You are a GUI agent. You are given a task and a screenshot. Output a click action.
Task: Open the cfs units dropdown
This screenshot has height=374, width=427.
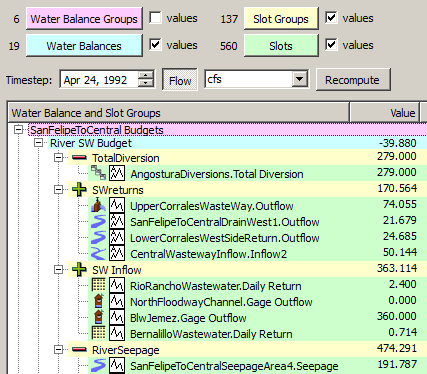[x=299, y=79]
